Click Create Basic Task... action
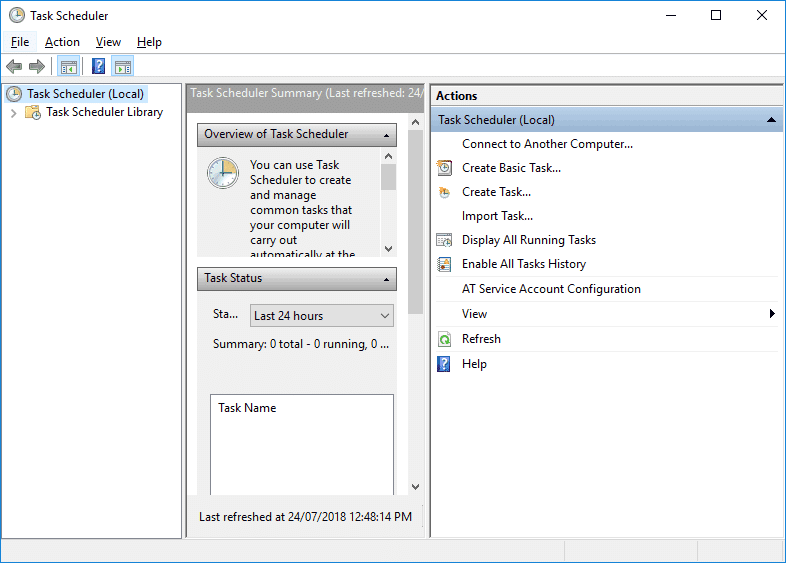786x563 pixels. 511,168
